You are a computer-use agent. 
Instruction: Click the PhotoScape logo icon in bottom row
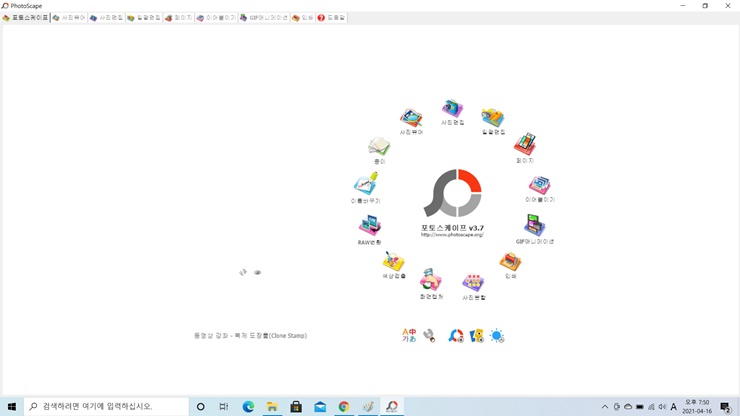click(x=456, y=336)
